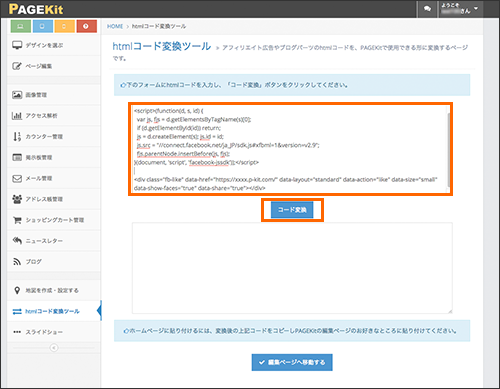This screenshot has width=500, height=389.
Task: Click the アドレス帳管理 people icon
Action: [x=17, y=199]
